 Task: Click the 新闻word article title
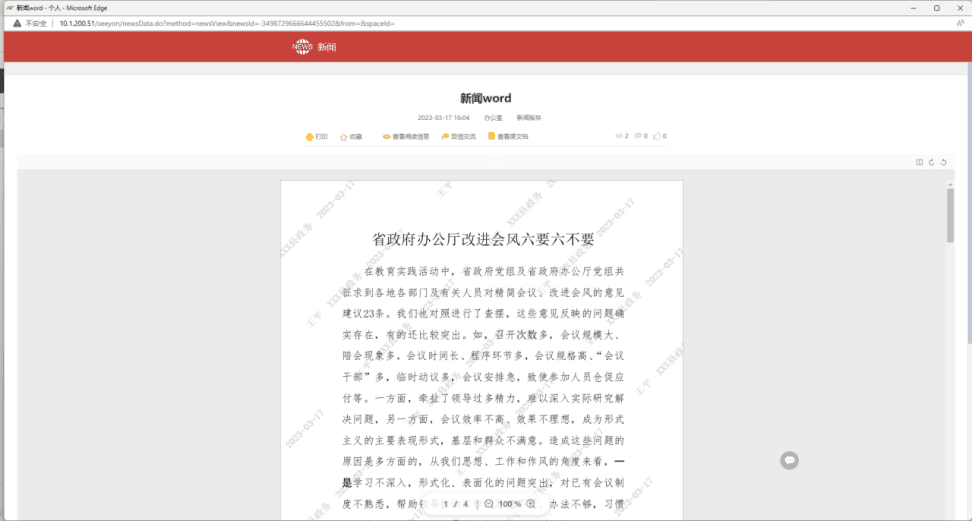pos(485,98)
